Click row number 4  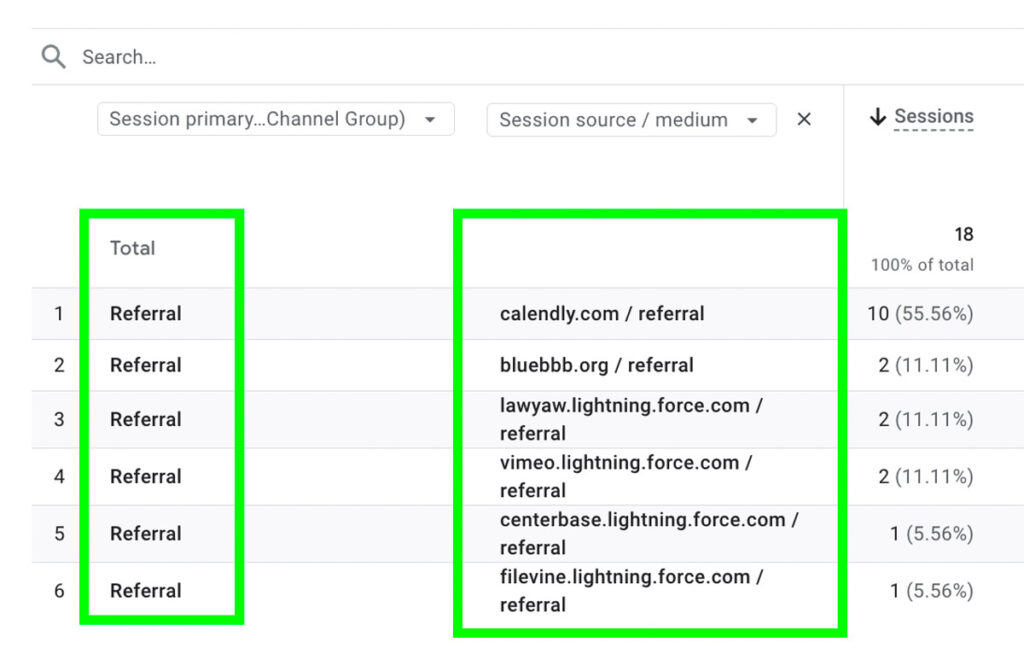pos(59,477)
